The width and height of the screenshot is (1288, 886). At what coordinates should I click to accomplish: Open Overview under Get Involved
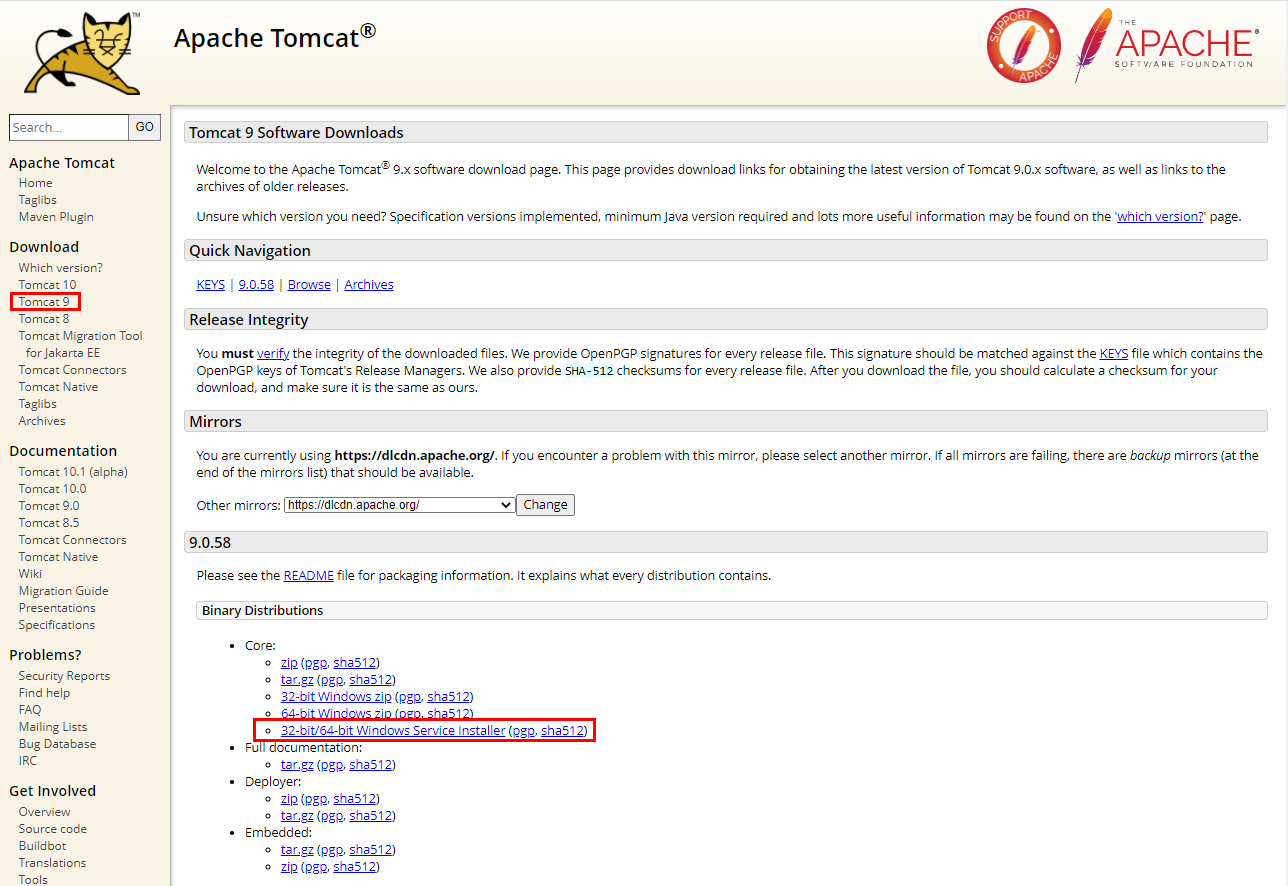point(44,812)
